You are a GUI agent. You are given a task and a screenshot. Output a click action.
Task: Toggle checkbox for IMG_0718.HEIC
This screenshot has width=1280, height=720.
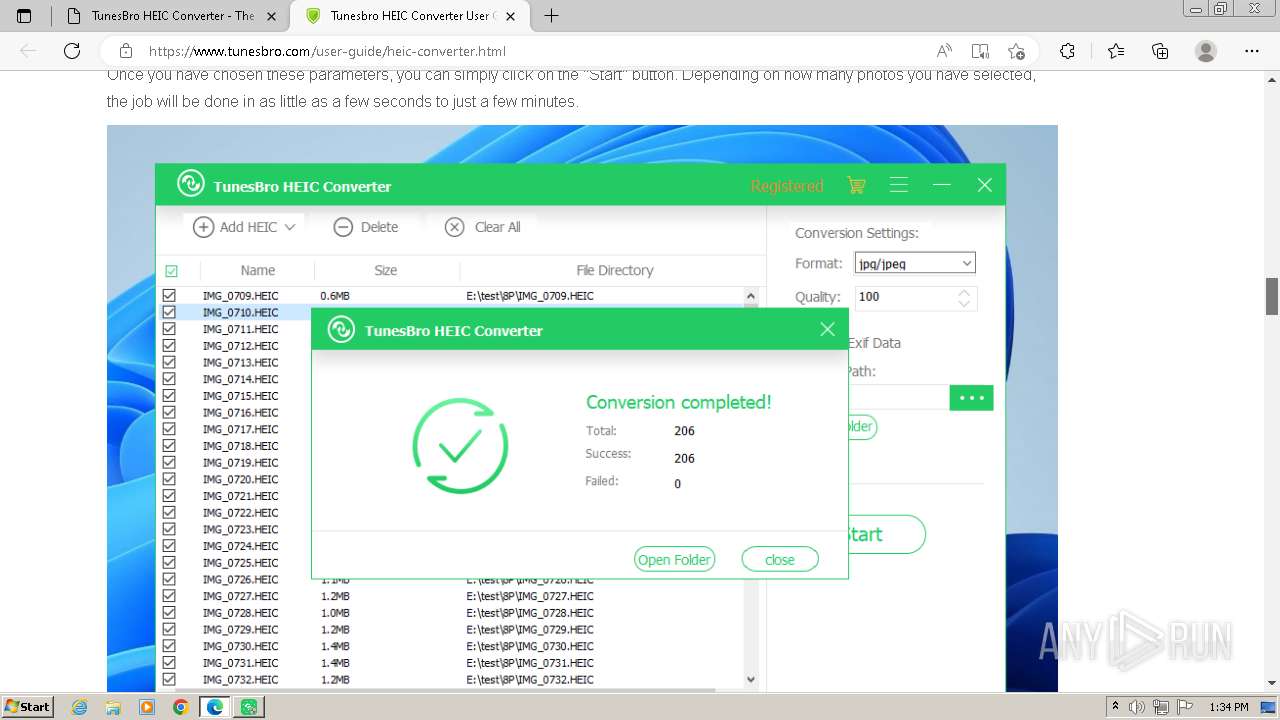tap(169, 445)
